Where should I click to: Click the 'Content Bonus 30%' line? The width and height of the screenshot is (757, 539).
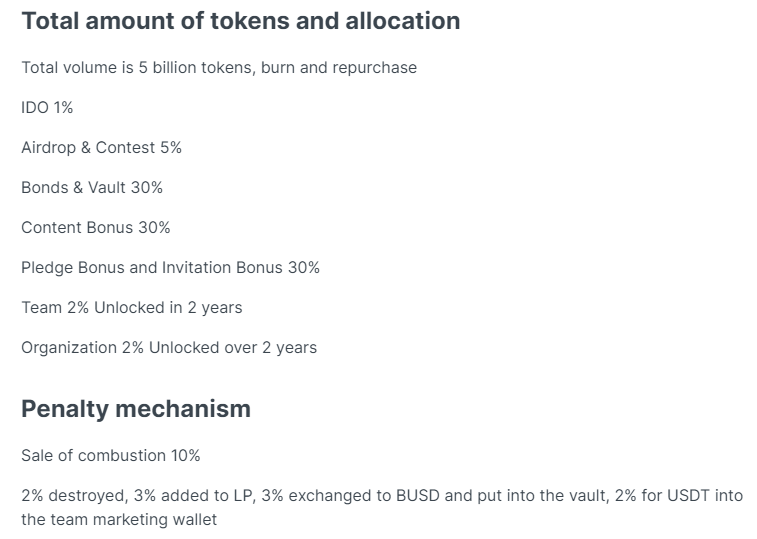(96, 228)
